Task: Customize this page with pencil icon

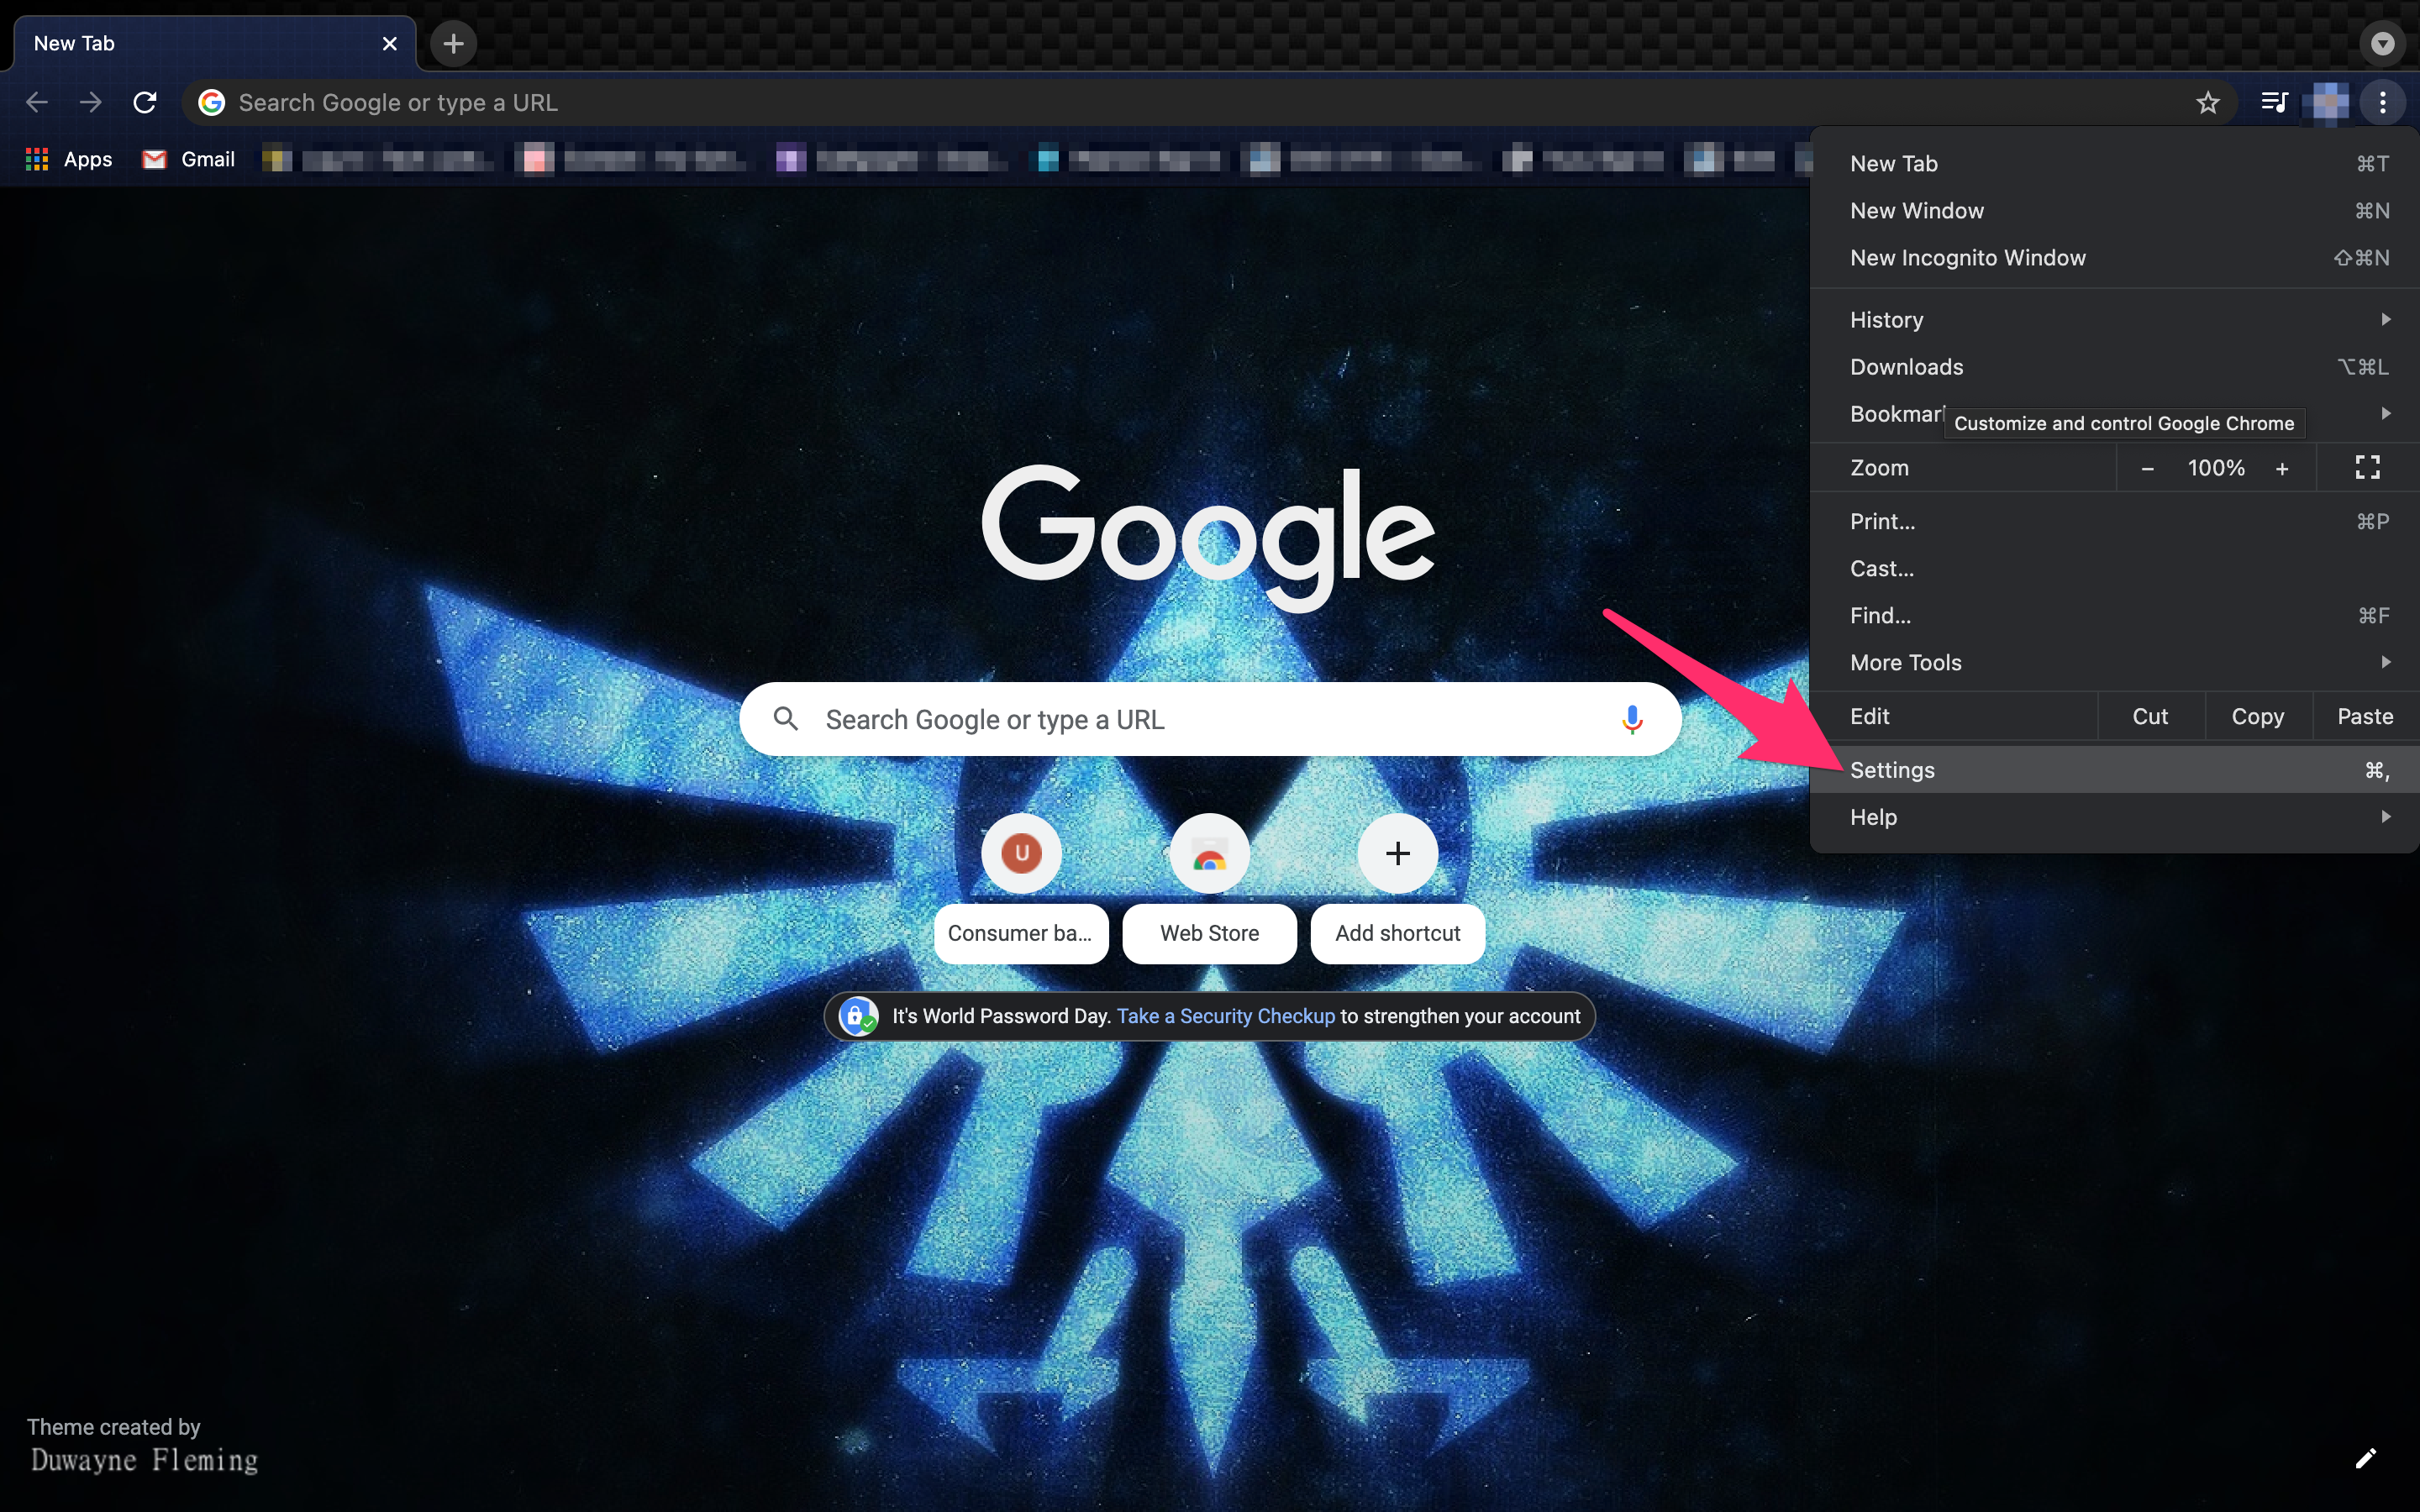Action: [2365, 1458]
